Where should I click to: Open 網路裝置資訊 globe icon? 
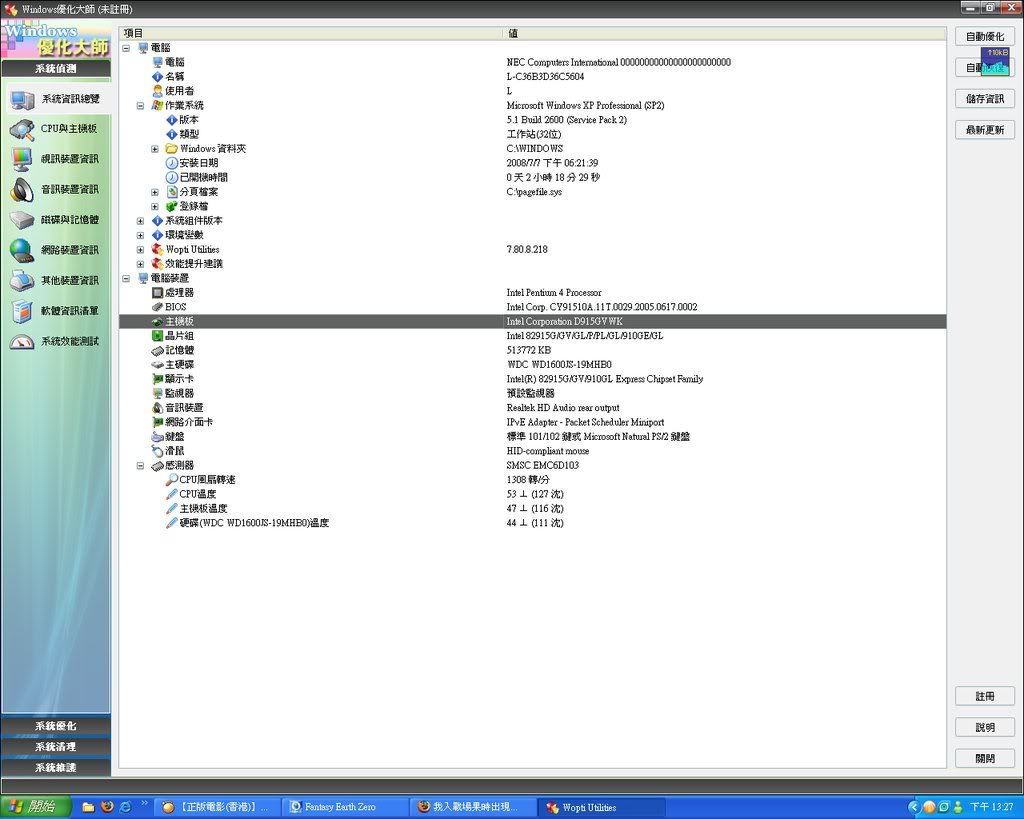click(x=22, y=250)
